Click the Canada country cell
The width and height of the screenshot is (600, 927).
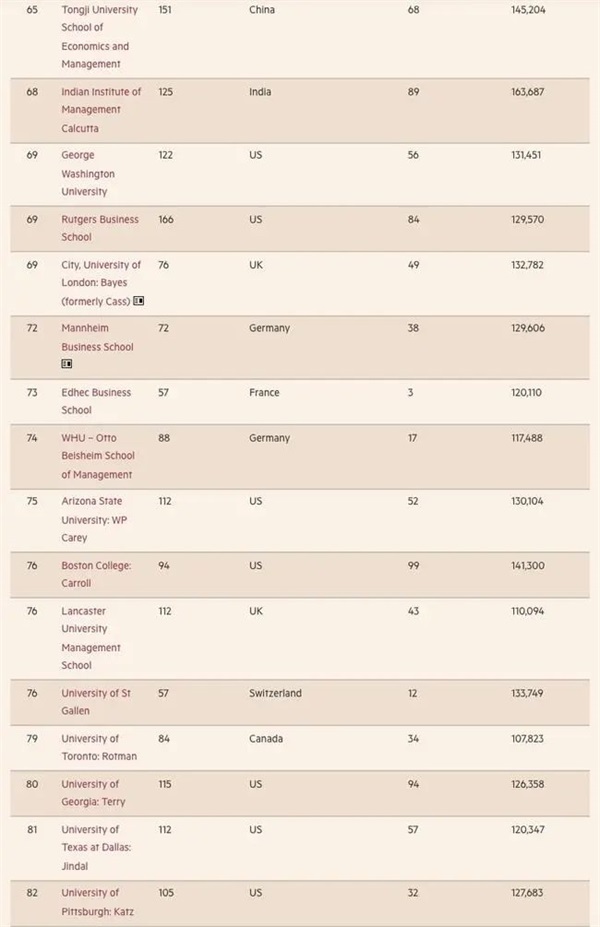[x=266, y=739]
